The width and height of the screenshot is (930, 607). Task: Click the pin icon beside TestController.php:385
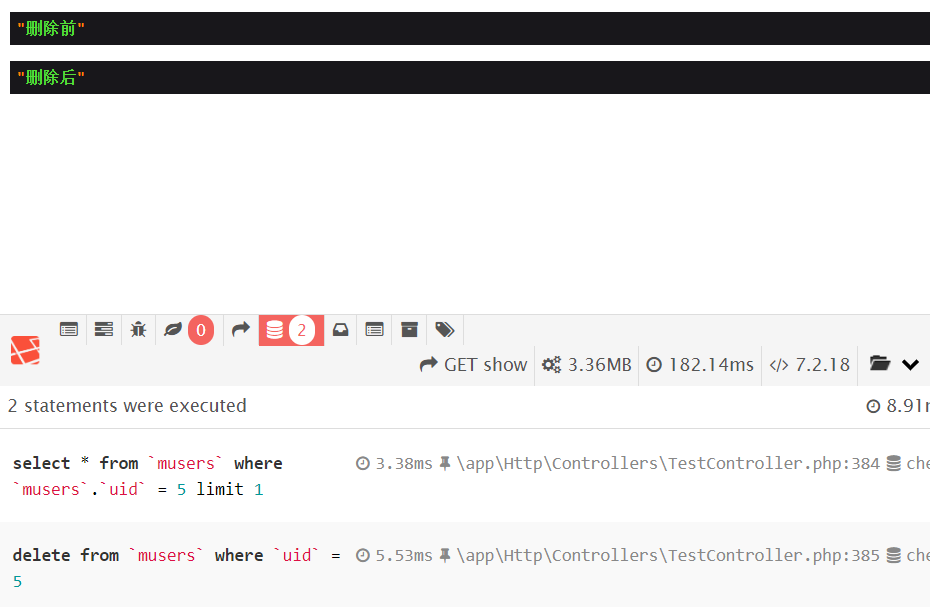[445, 555]
